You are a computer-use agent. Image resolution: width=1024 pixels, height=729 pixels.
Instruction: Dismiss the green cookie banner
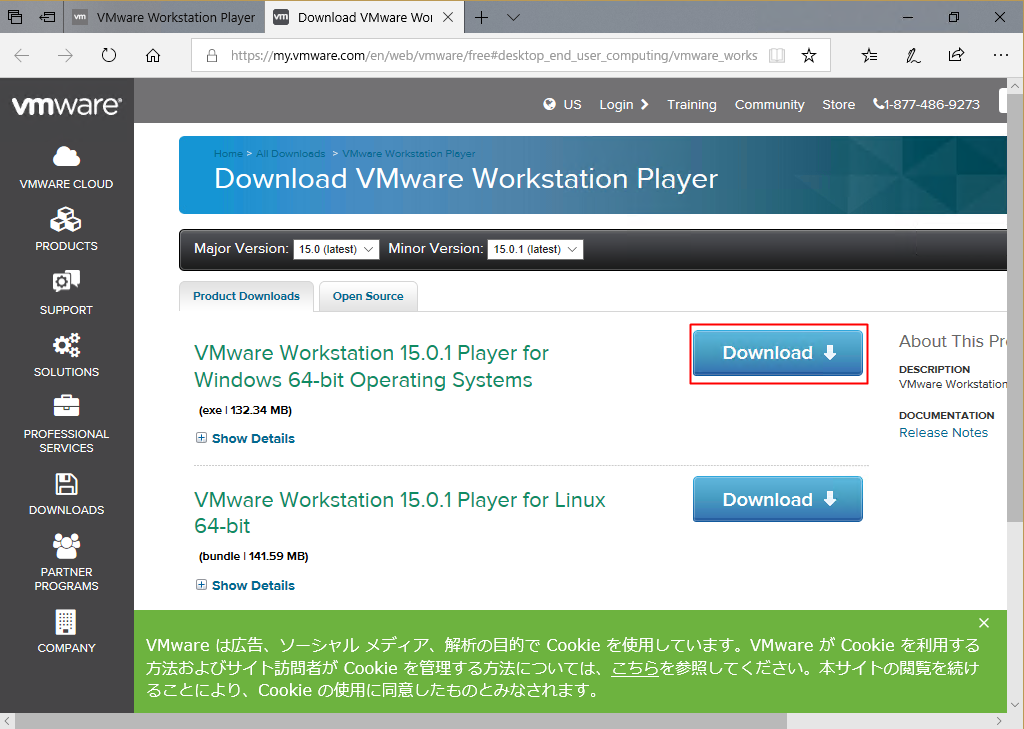tap(984, 623)
